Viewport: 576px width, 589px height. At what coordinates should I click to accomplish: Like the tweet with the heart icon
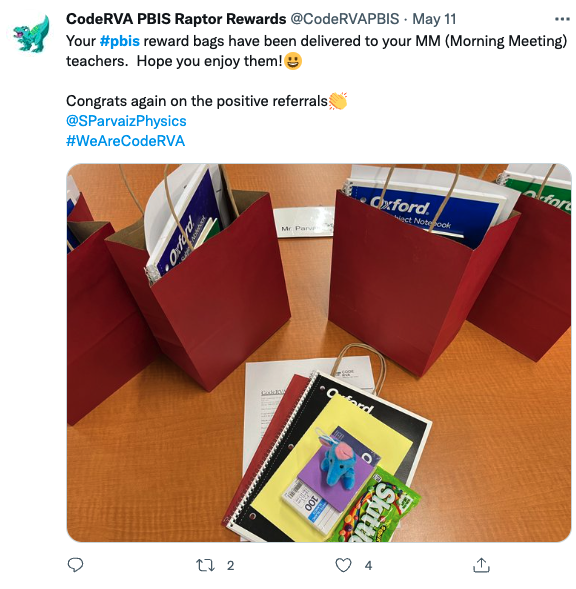coord(343,565)
